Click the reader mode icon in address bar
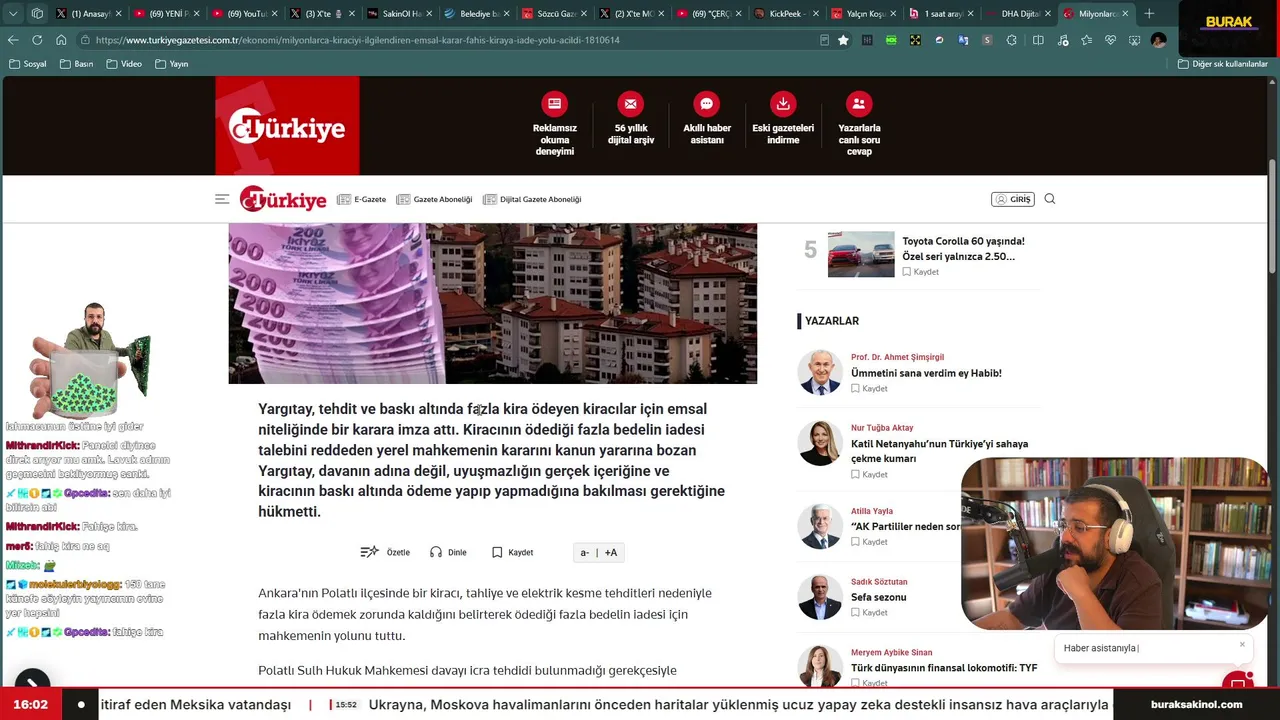 click(824, 40)
